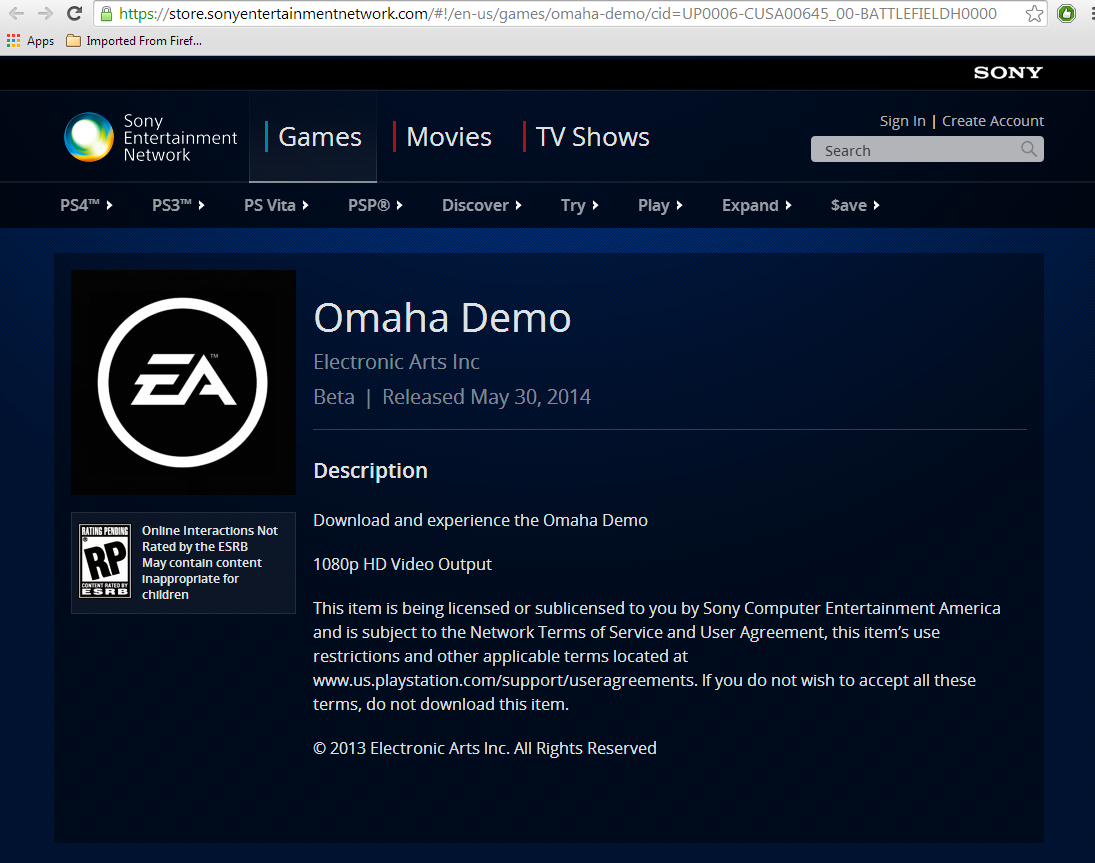This screenshot has width=1095, height=863.
Task: Switch to the TV Shows tab
Action: pyautogui.click(x=592, y=137)
